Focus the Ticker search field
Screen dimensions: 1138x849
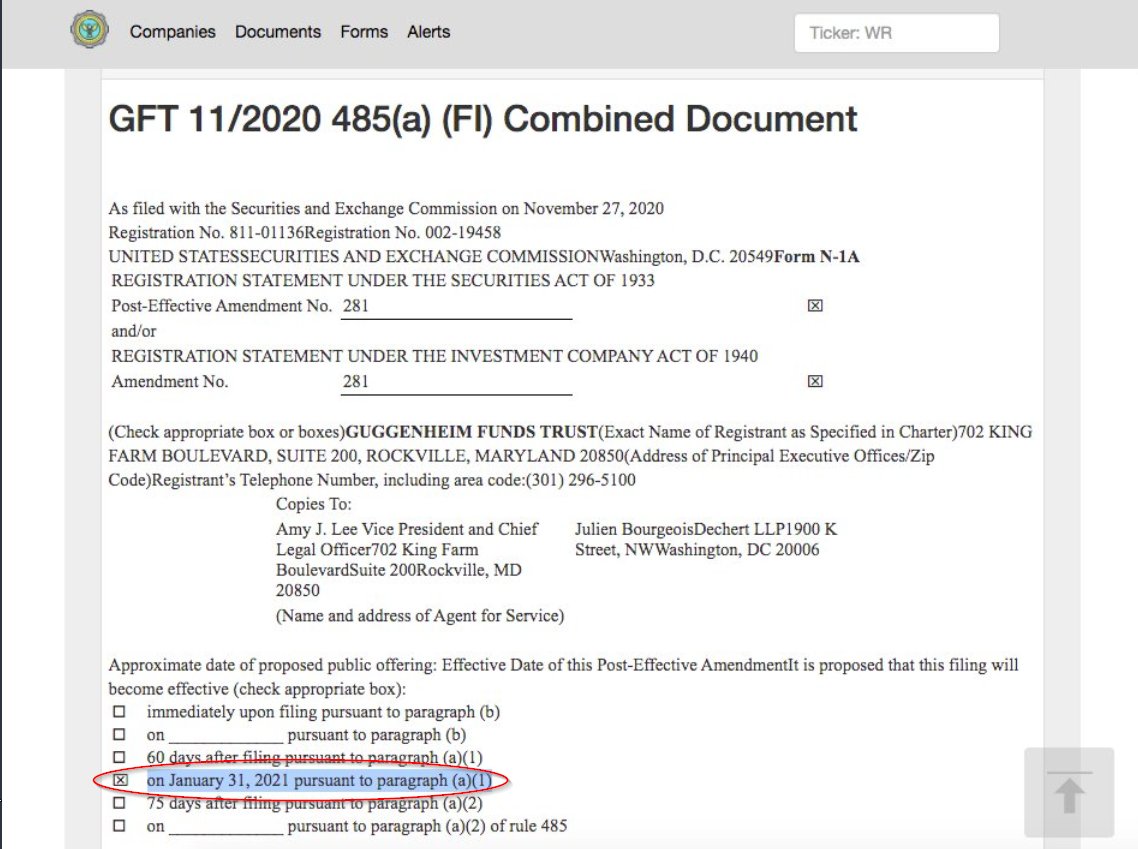pos(896,33)
